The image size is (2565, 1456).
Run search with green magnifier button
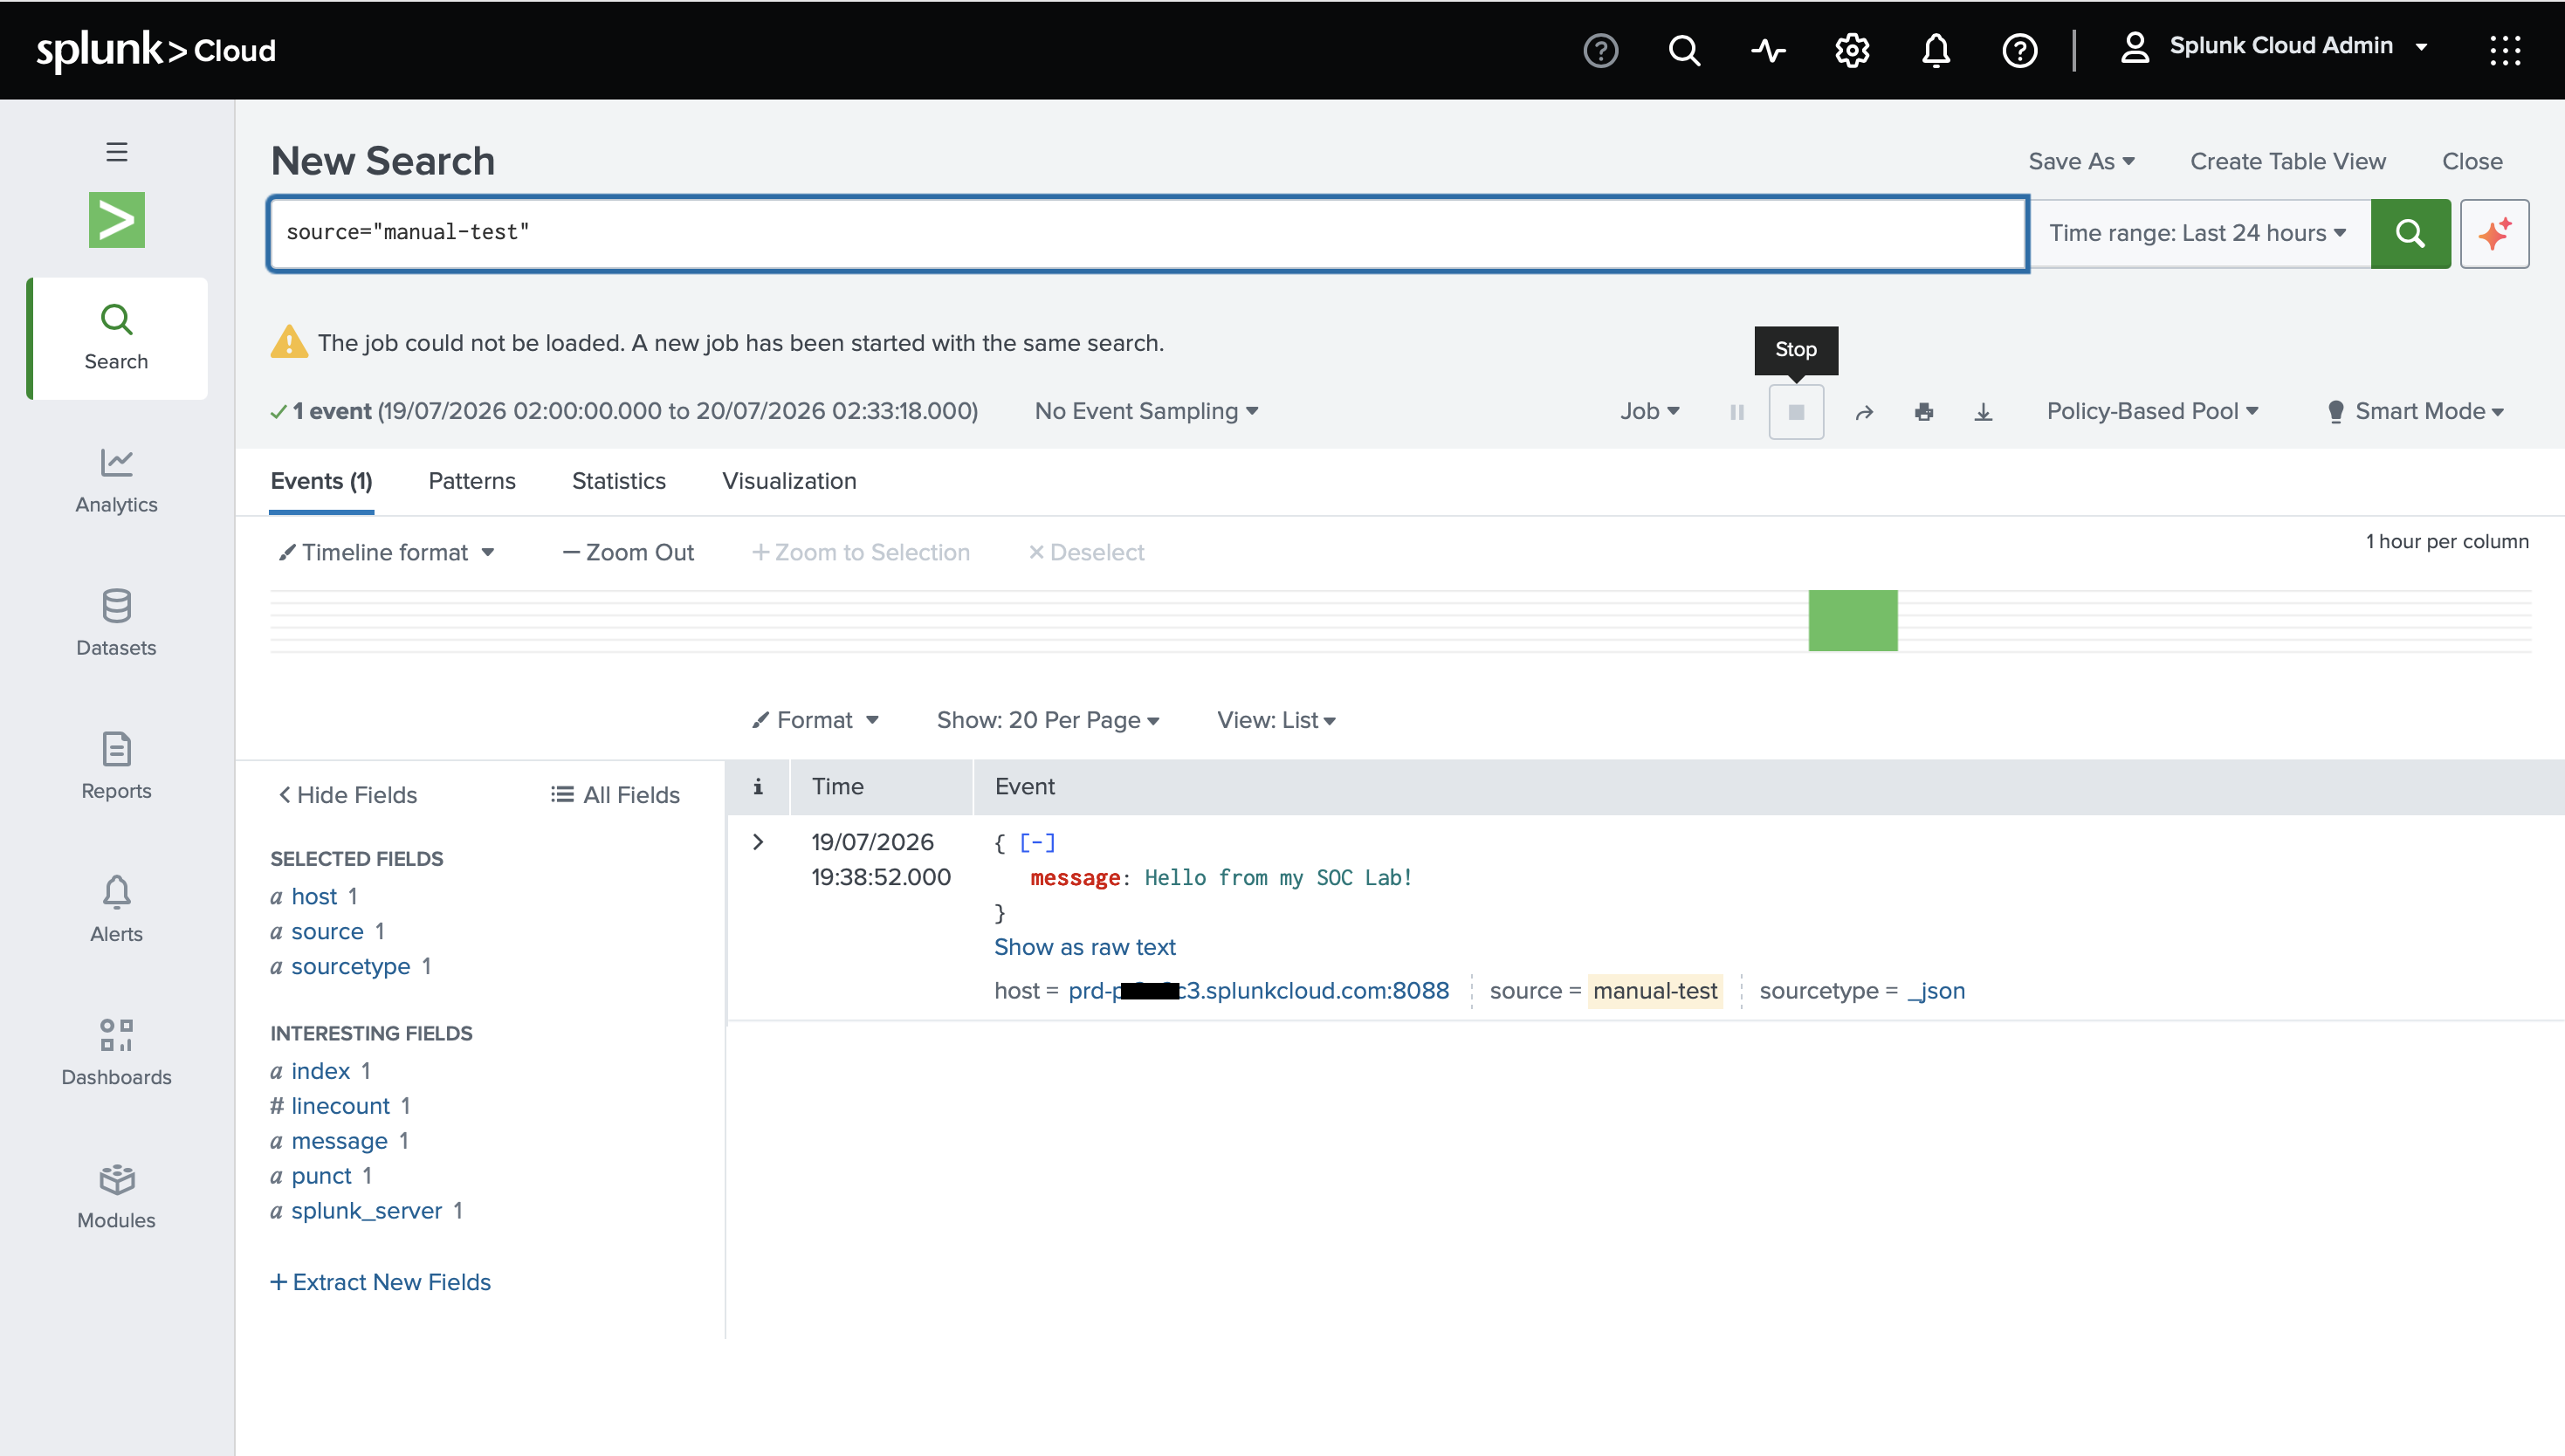[2410, 234]
